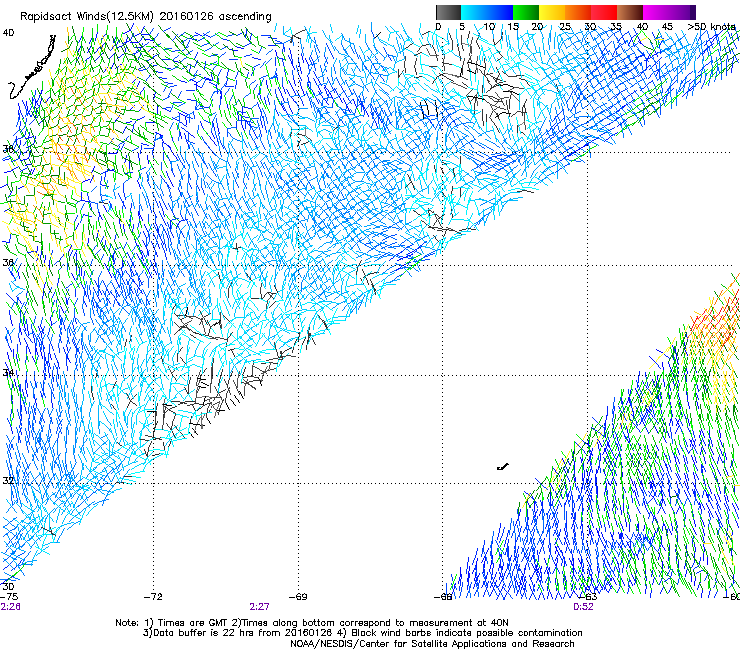Click the latitude label '38'

8,149
